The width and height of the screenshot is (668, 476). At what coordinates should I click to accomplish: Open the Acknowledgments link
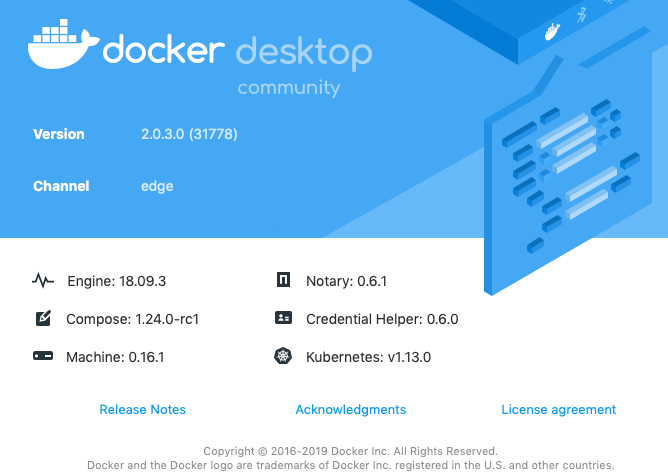pyautogui.click(x=351, y=410)
